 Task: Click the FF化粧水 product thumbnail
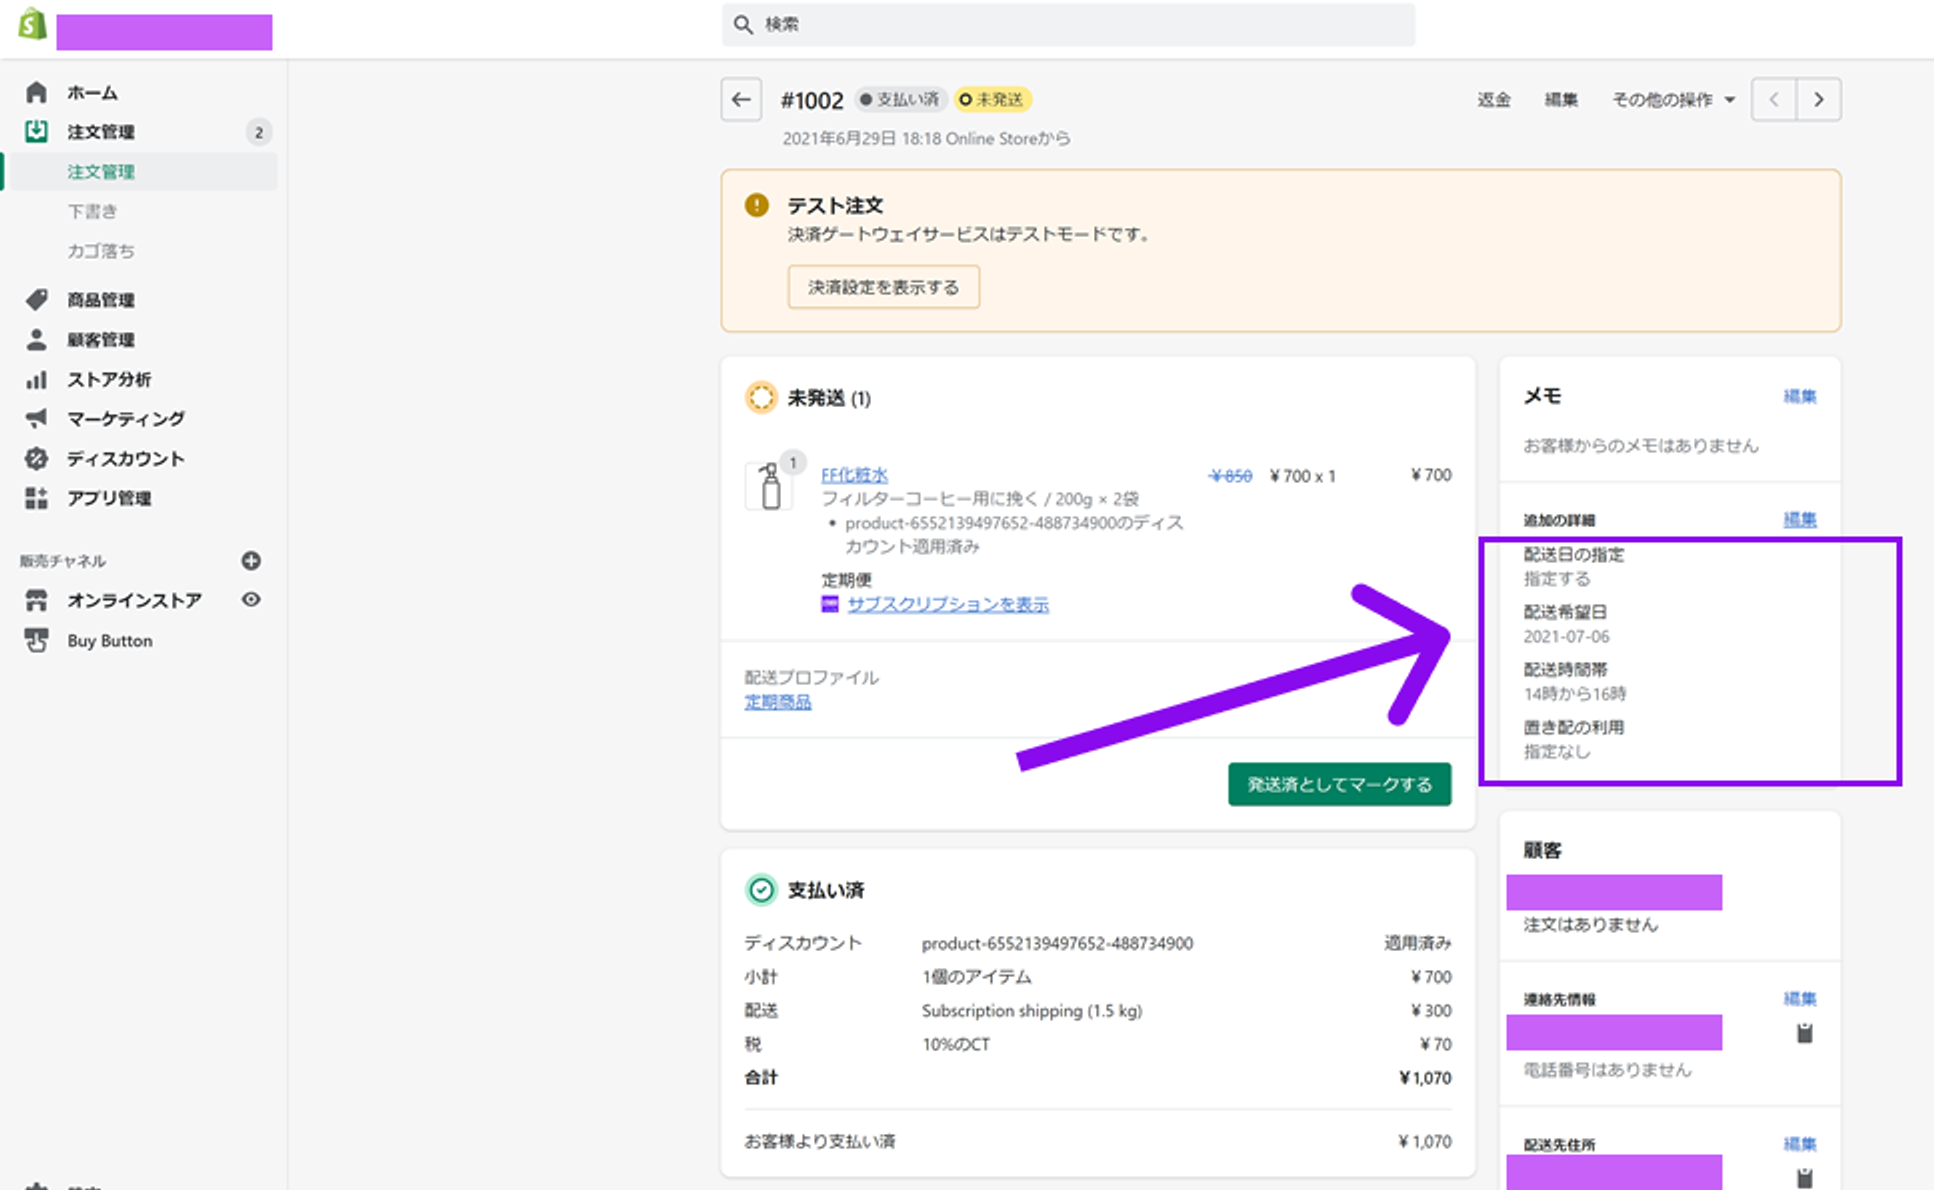[x=769, y=487]
